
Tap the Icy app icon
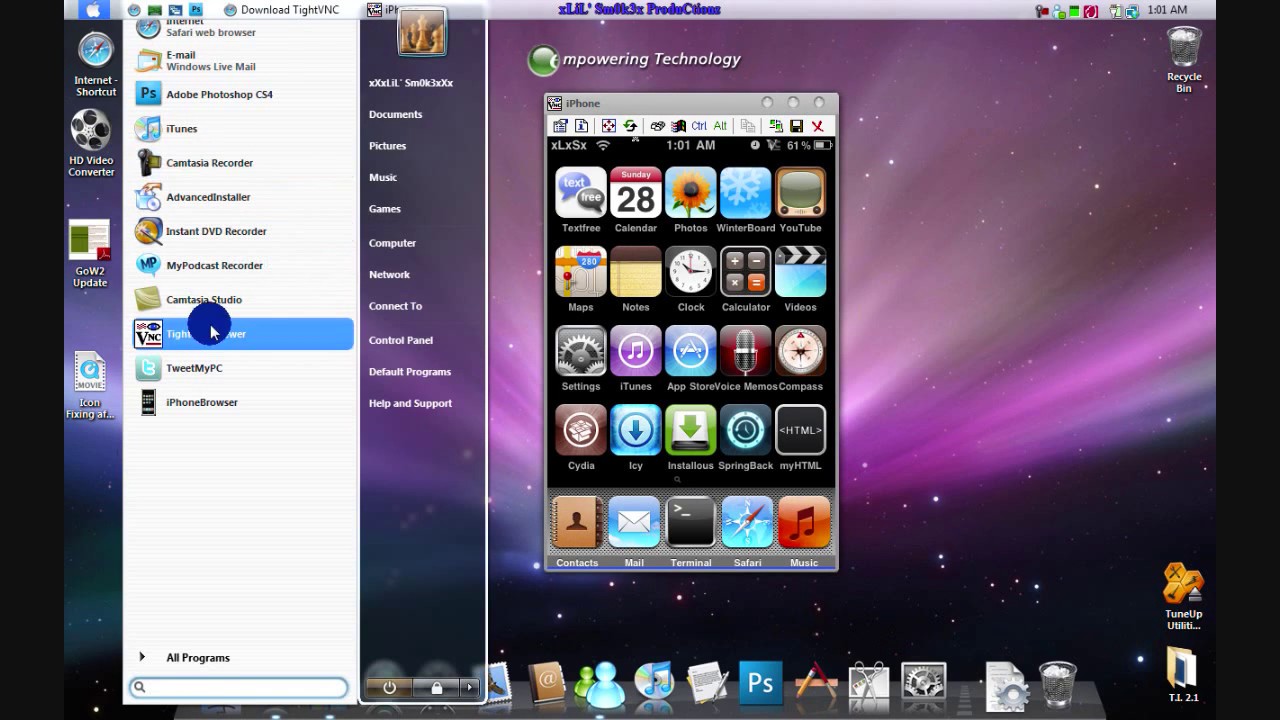tap(636, 430)
